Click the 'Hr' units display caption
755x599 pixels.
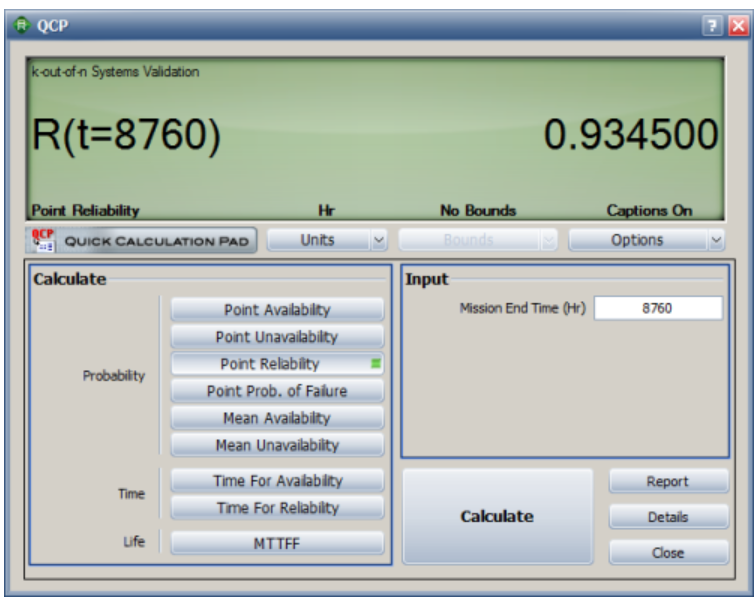(x=326, y=210)
